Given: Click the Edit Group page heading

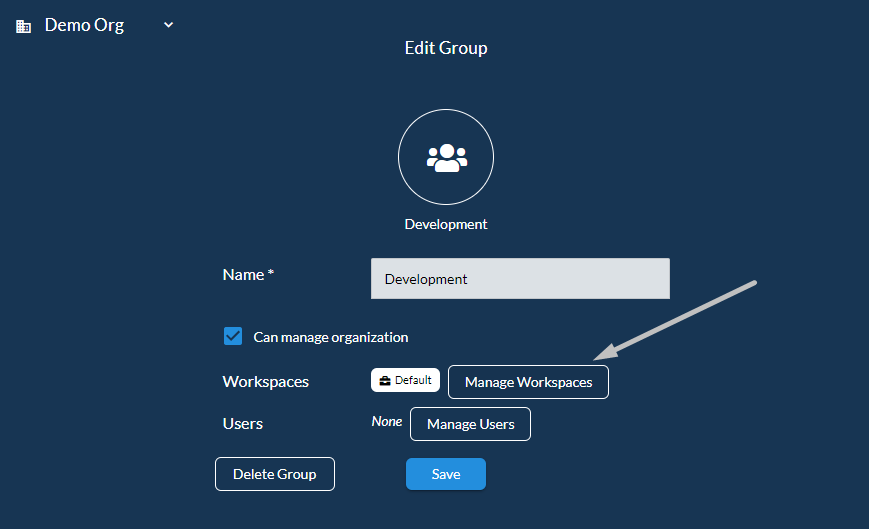Looking at the screenshot, I should pyautogui.click(x=446, y=48).
